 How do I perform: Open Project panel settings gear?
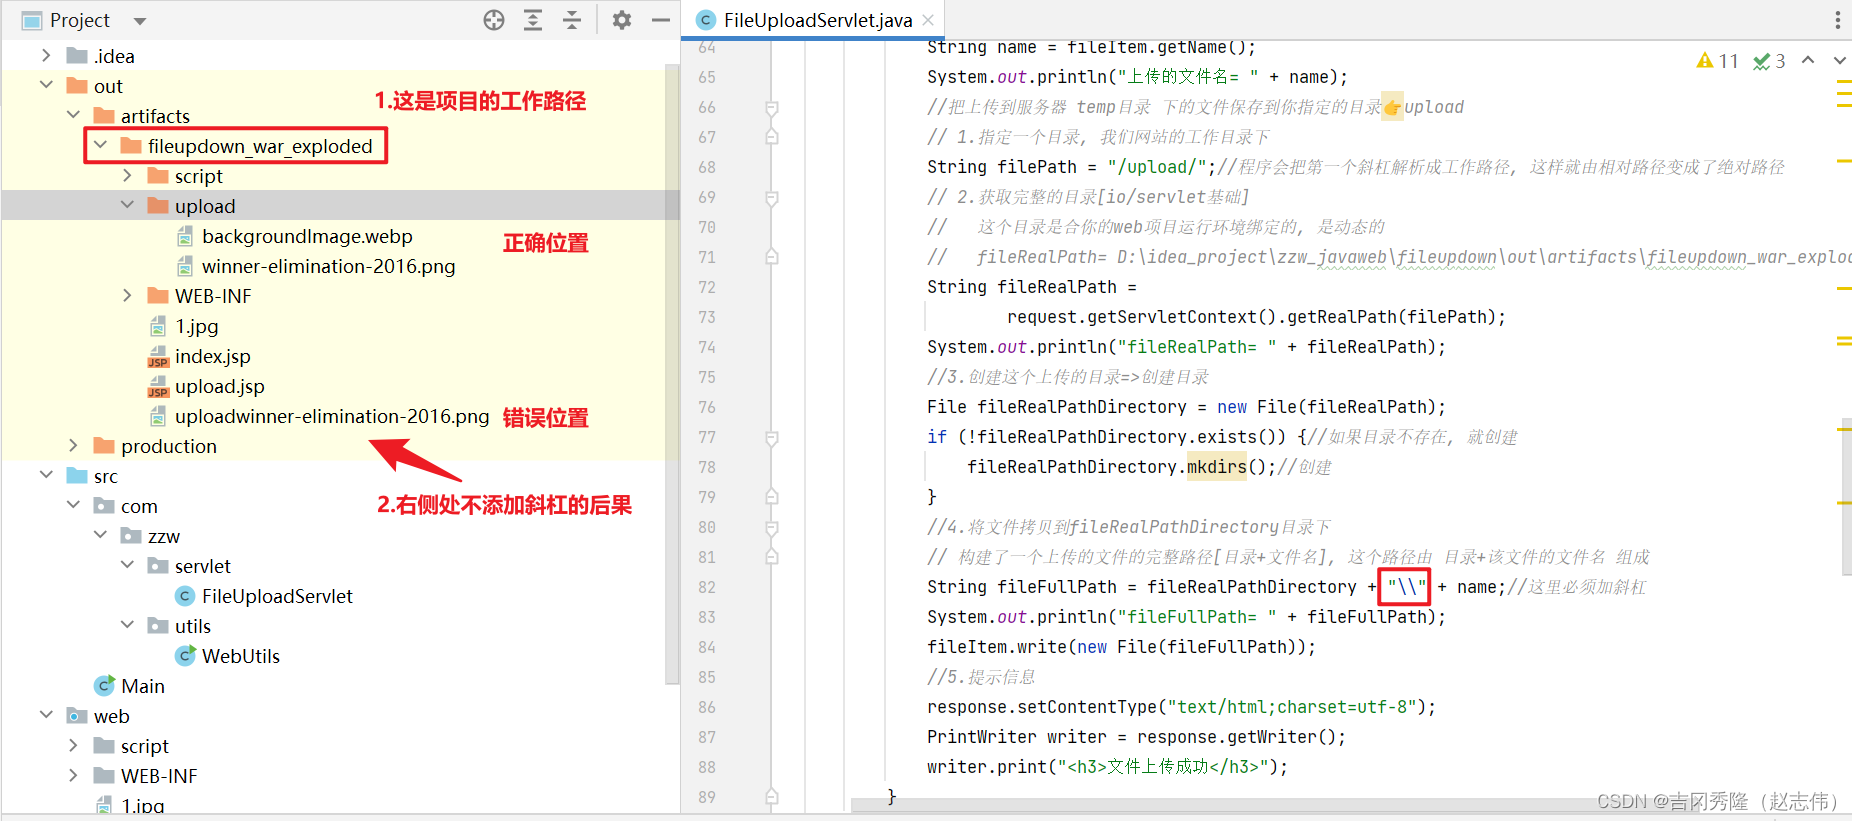(x=622, y=20)
